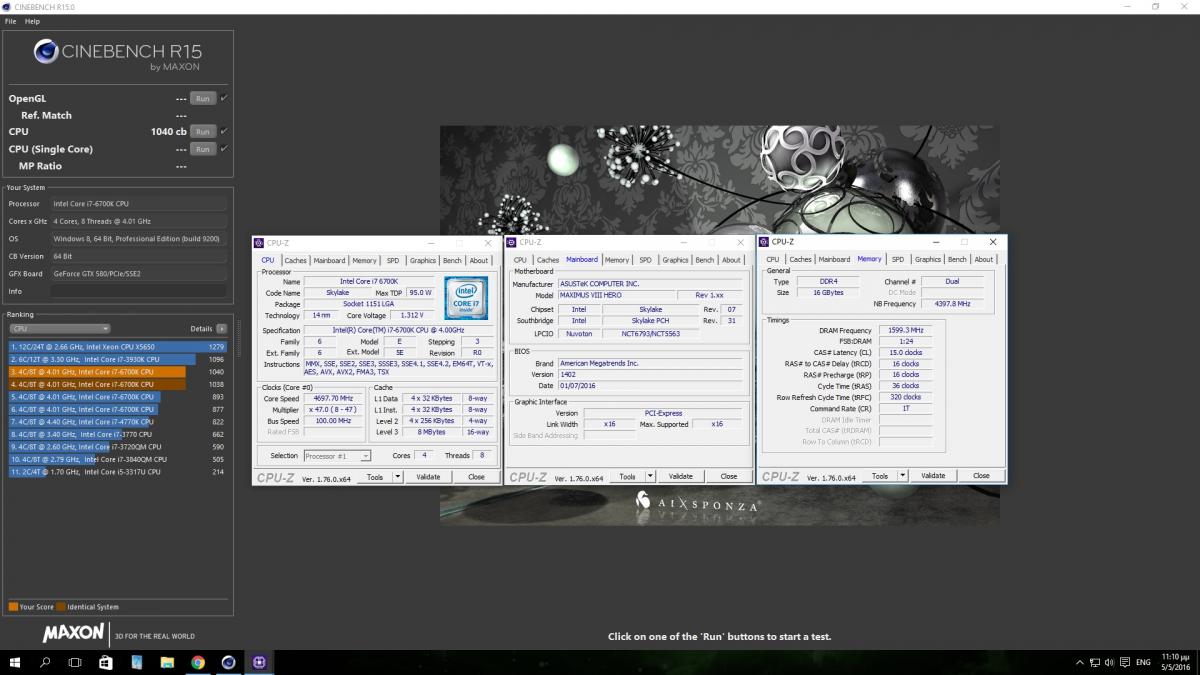Open Action Center notifications icon
This screenshot has height=675, width=1200.
tap(1123, 662)
